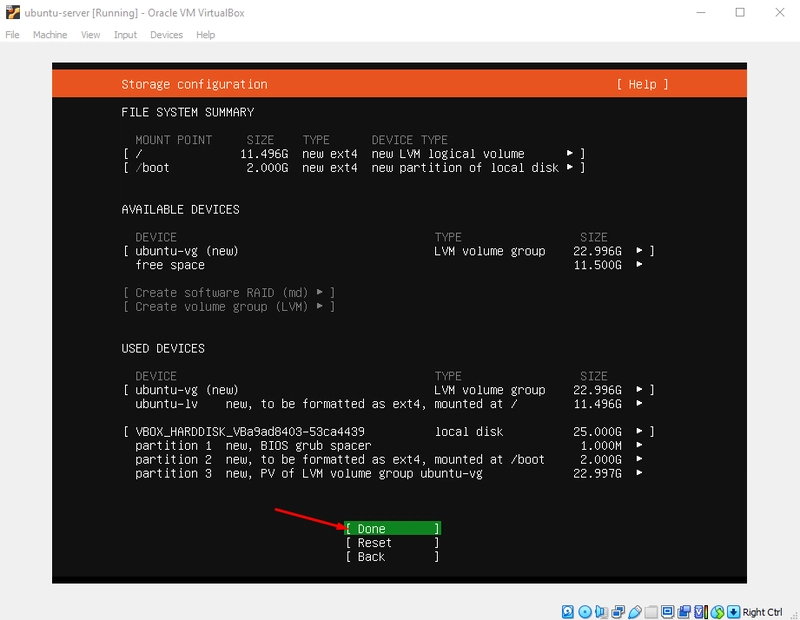The image size is (800, 620).
Task: Select the highlighted Done button
Action: coord(392,529)
